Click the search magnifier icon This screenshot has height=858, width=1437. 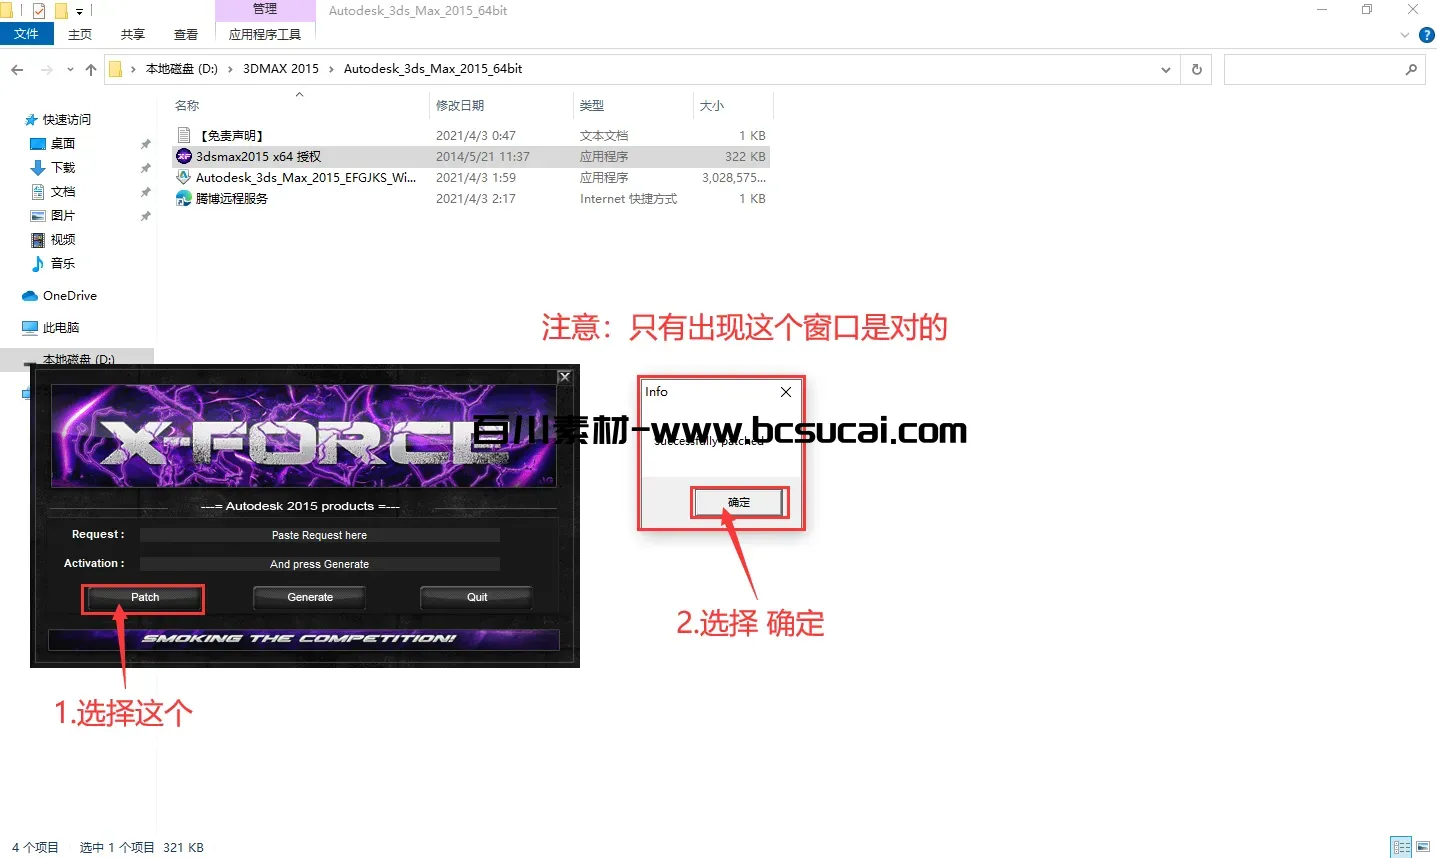click(x=1411, y=69)
